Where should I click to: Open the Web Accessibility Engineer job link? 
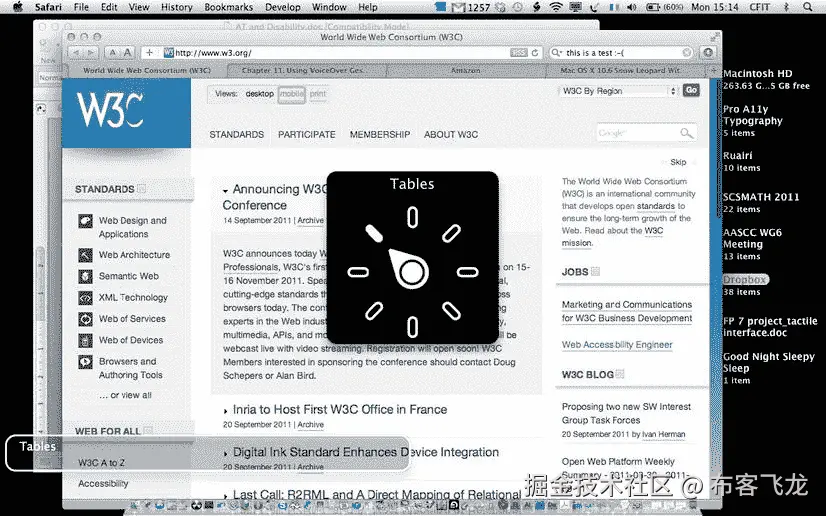[617, 345]
